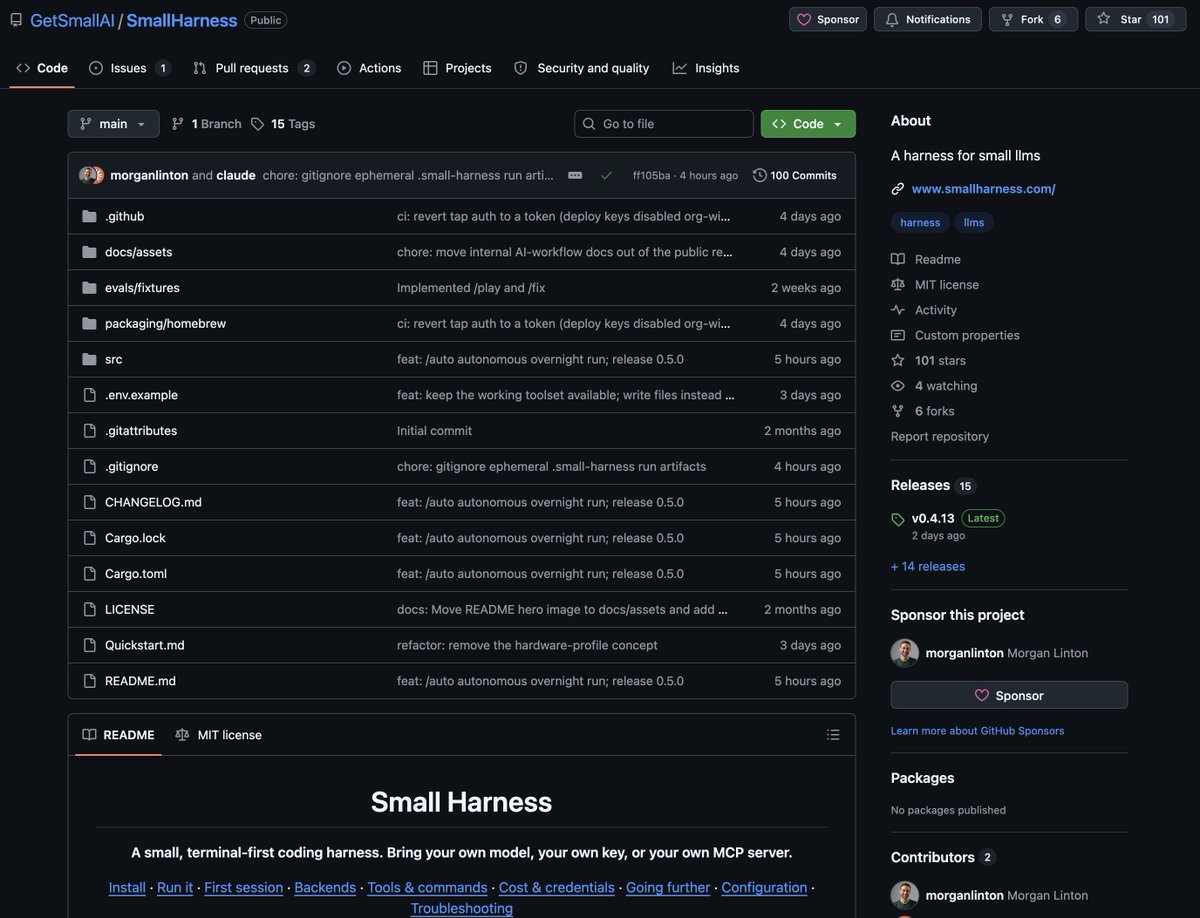Open release v0.4.13
Screen dimensions: 1200x918
pyautogui.click(x=933, y=519)
